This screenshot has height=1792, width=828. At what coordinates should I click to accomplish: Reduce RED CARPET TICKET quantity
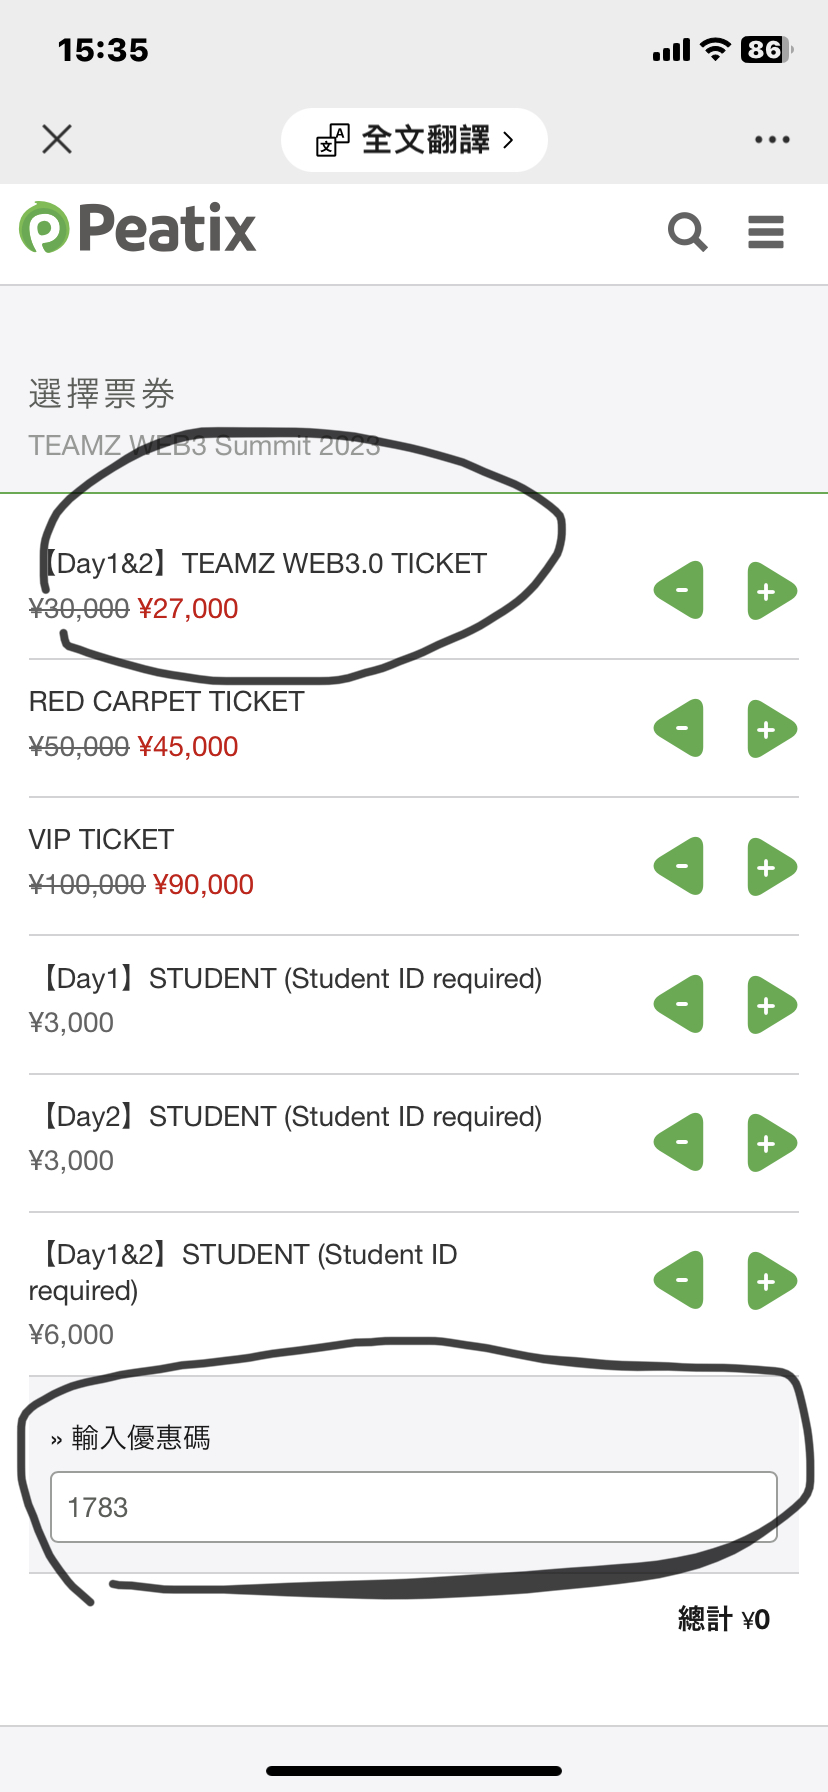click(x=679, y=729)
